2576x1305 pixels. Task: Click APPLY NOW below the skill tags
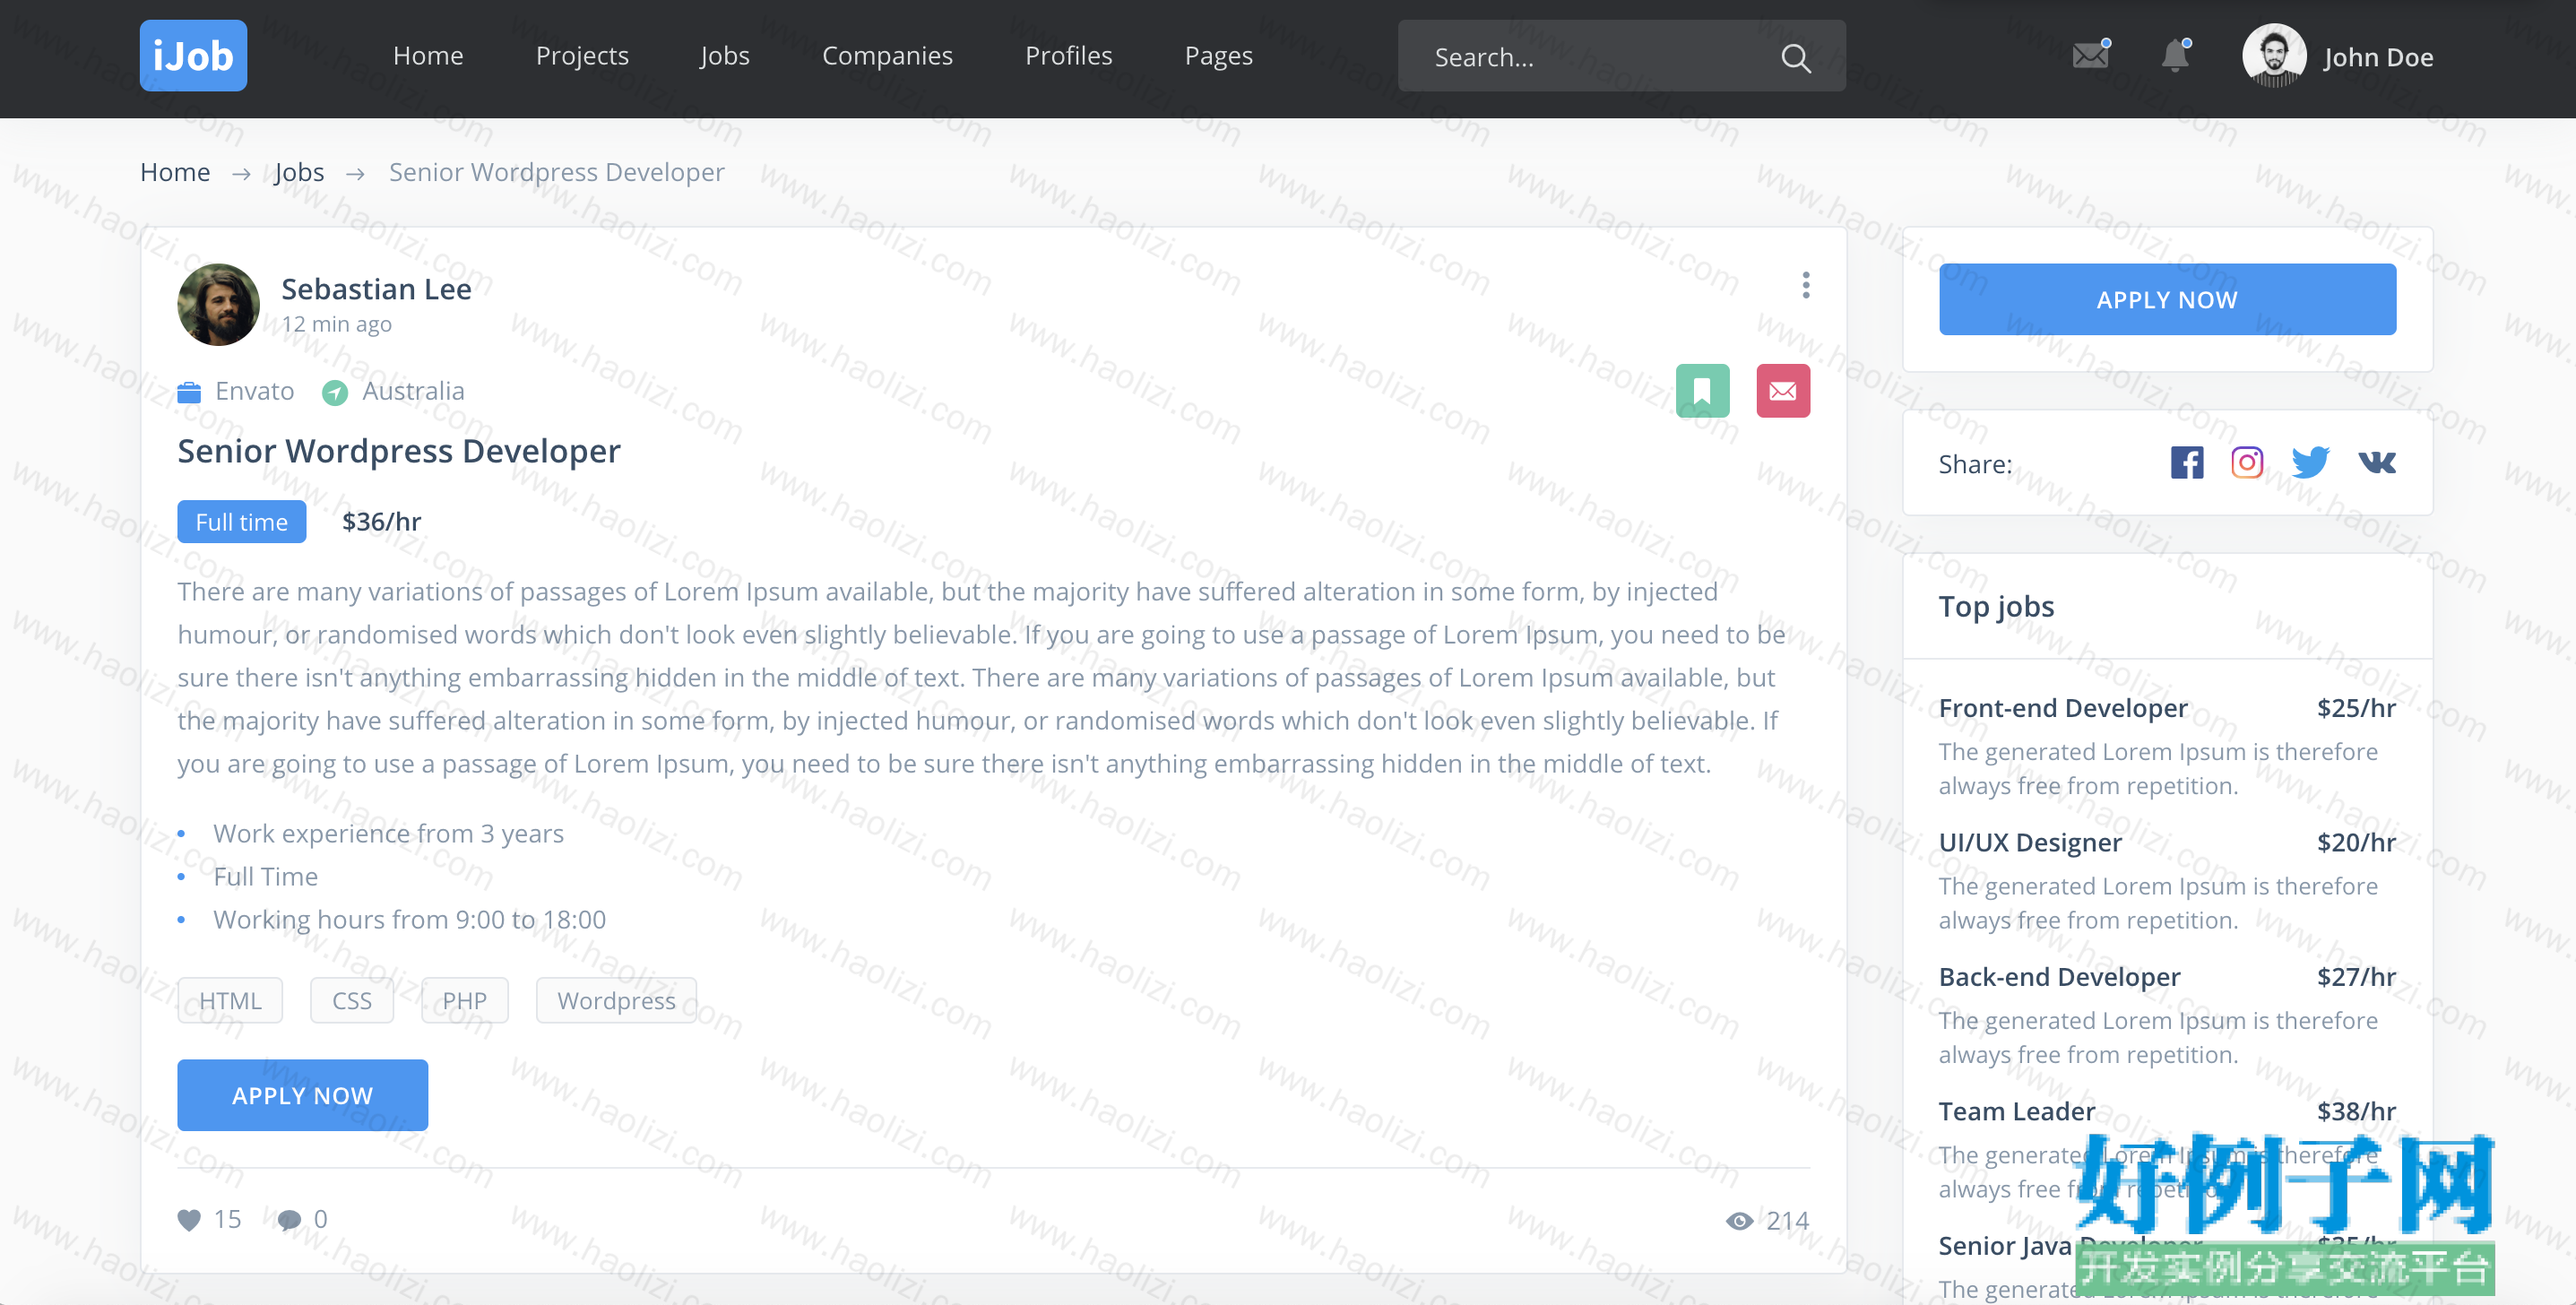302,1095
